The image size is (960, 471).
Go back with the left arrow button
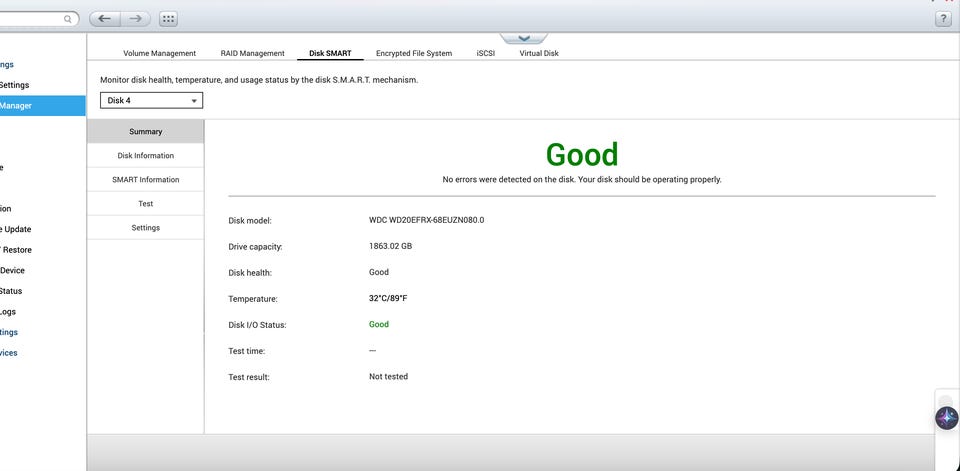[105, 19]
